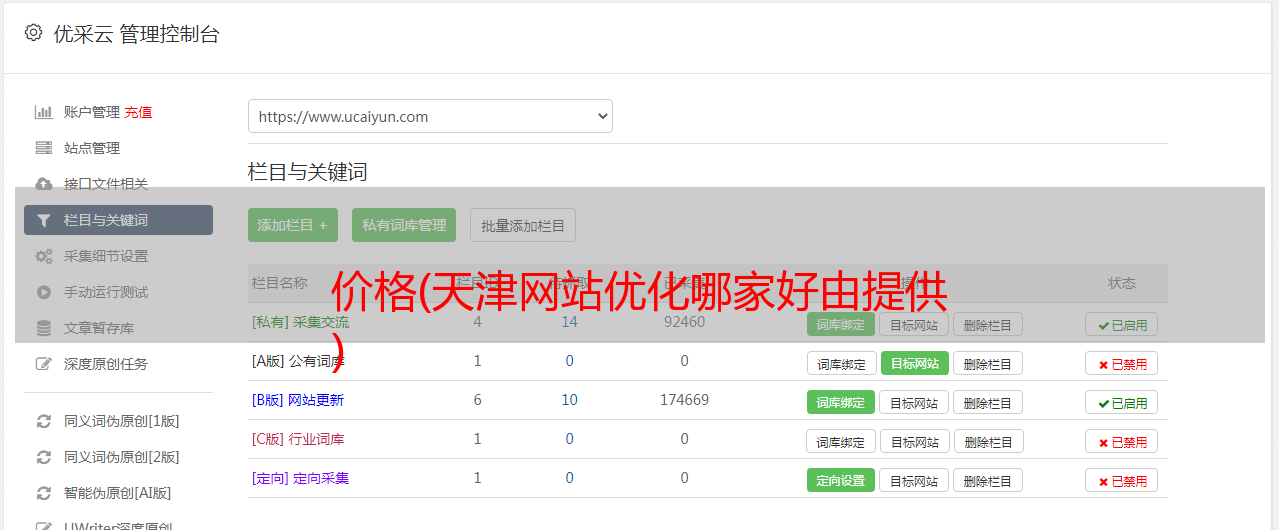Toggle the 已启用 status of 网站更新
The height and width of the screenshot is (530, 1279).
tap(1121, 402)
